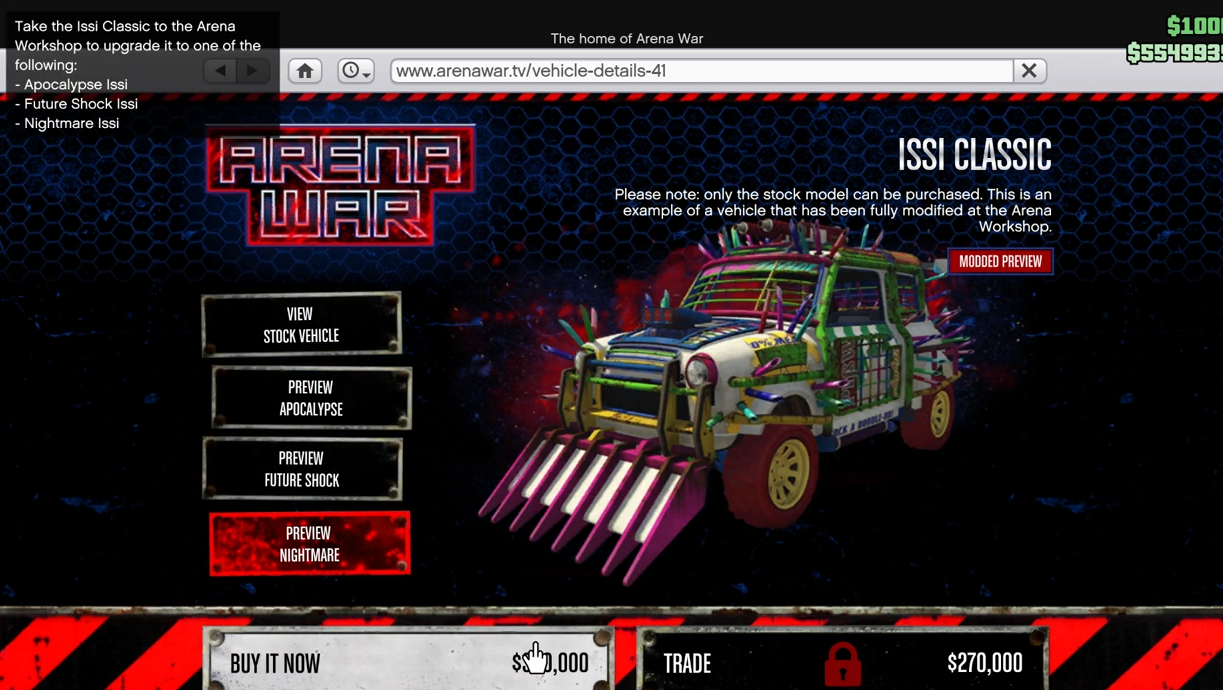Image resolution: width=1223 pixels, height=690 pixels.
Task: Click 'The home of Arena War' title
Action: click(627, 38)
